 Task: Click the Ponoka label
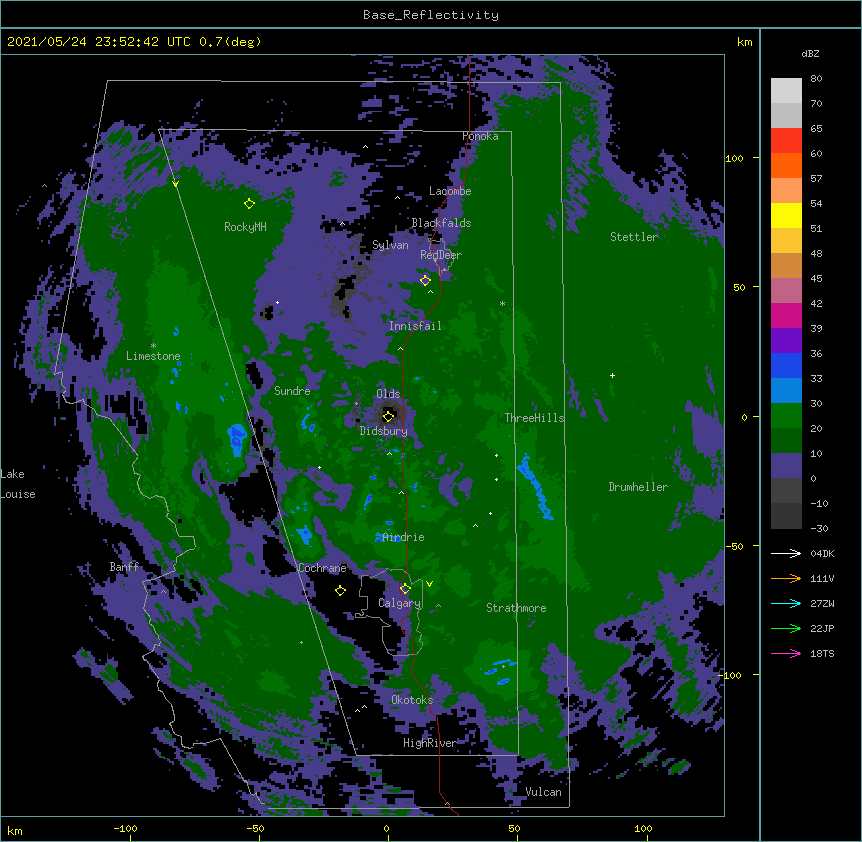tap(480, 136)
